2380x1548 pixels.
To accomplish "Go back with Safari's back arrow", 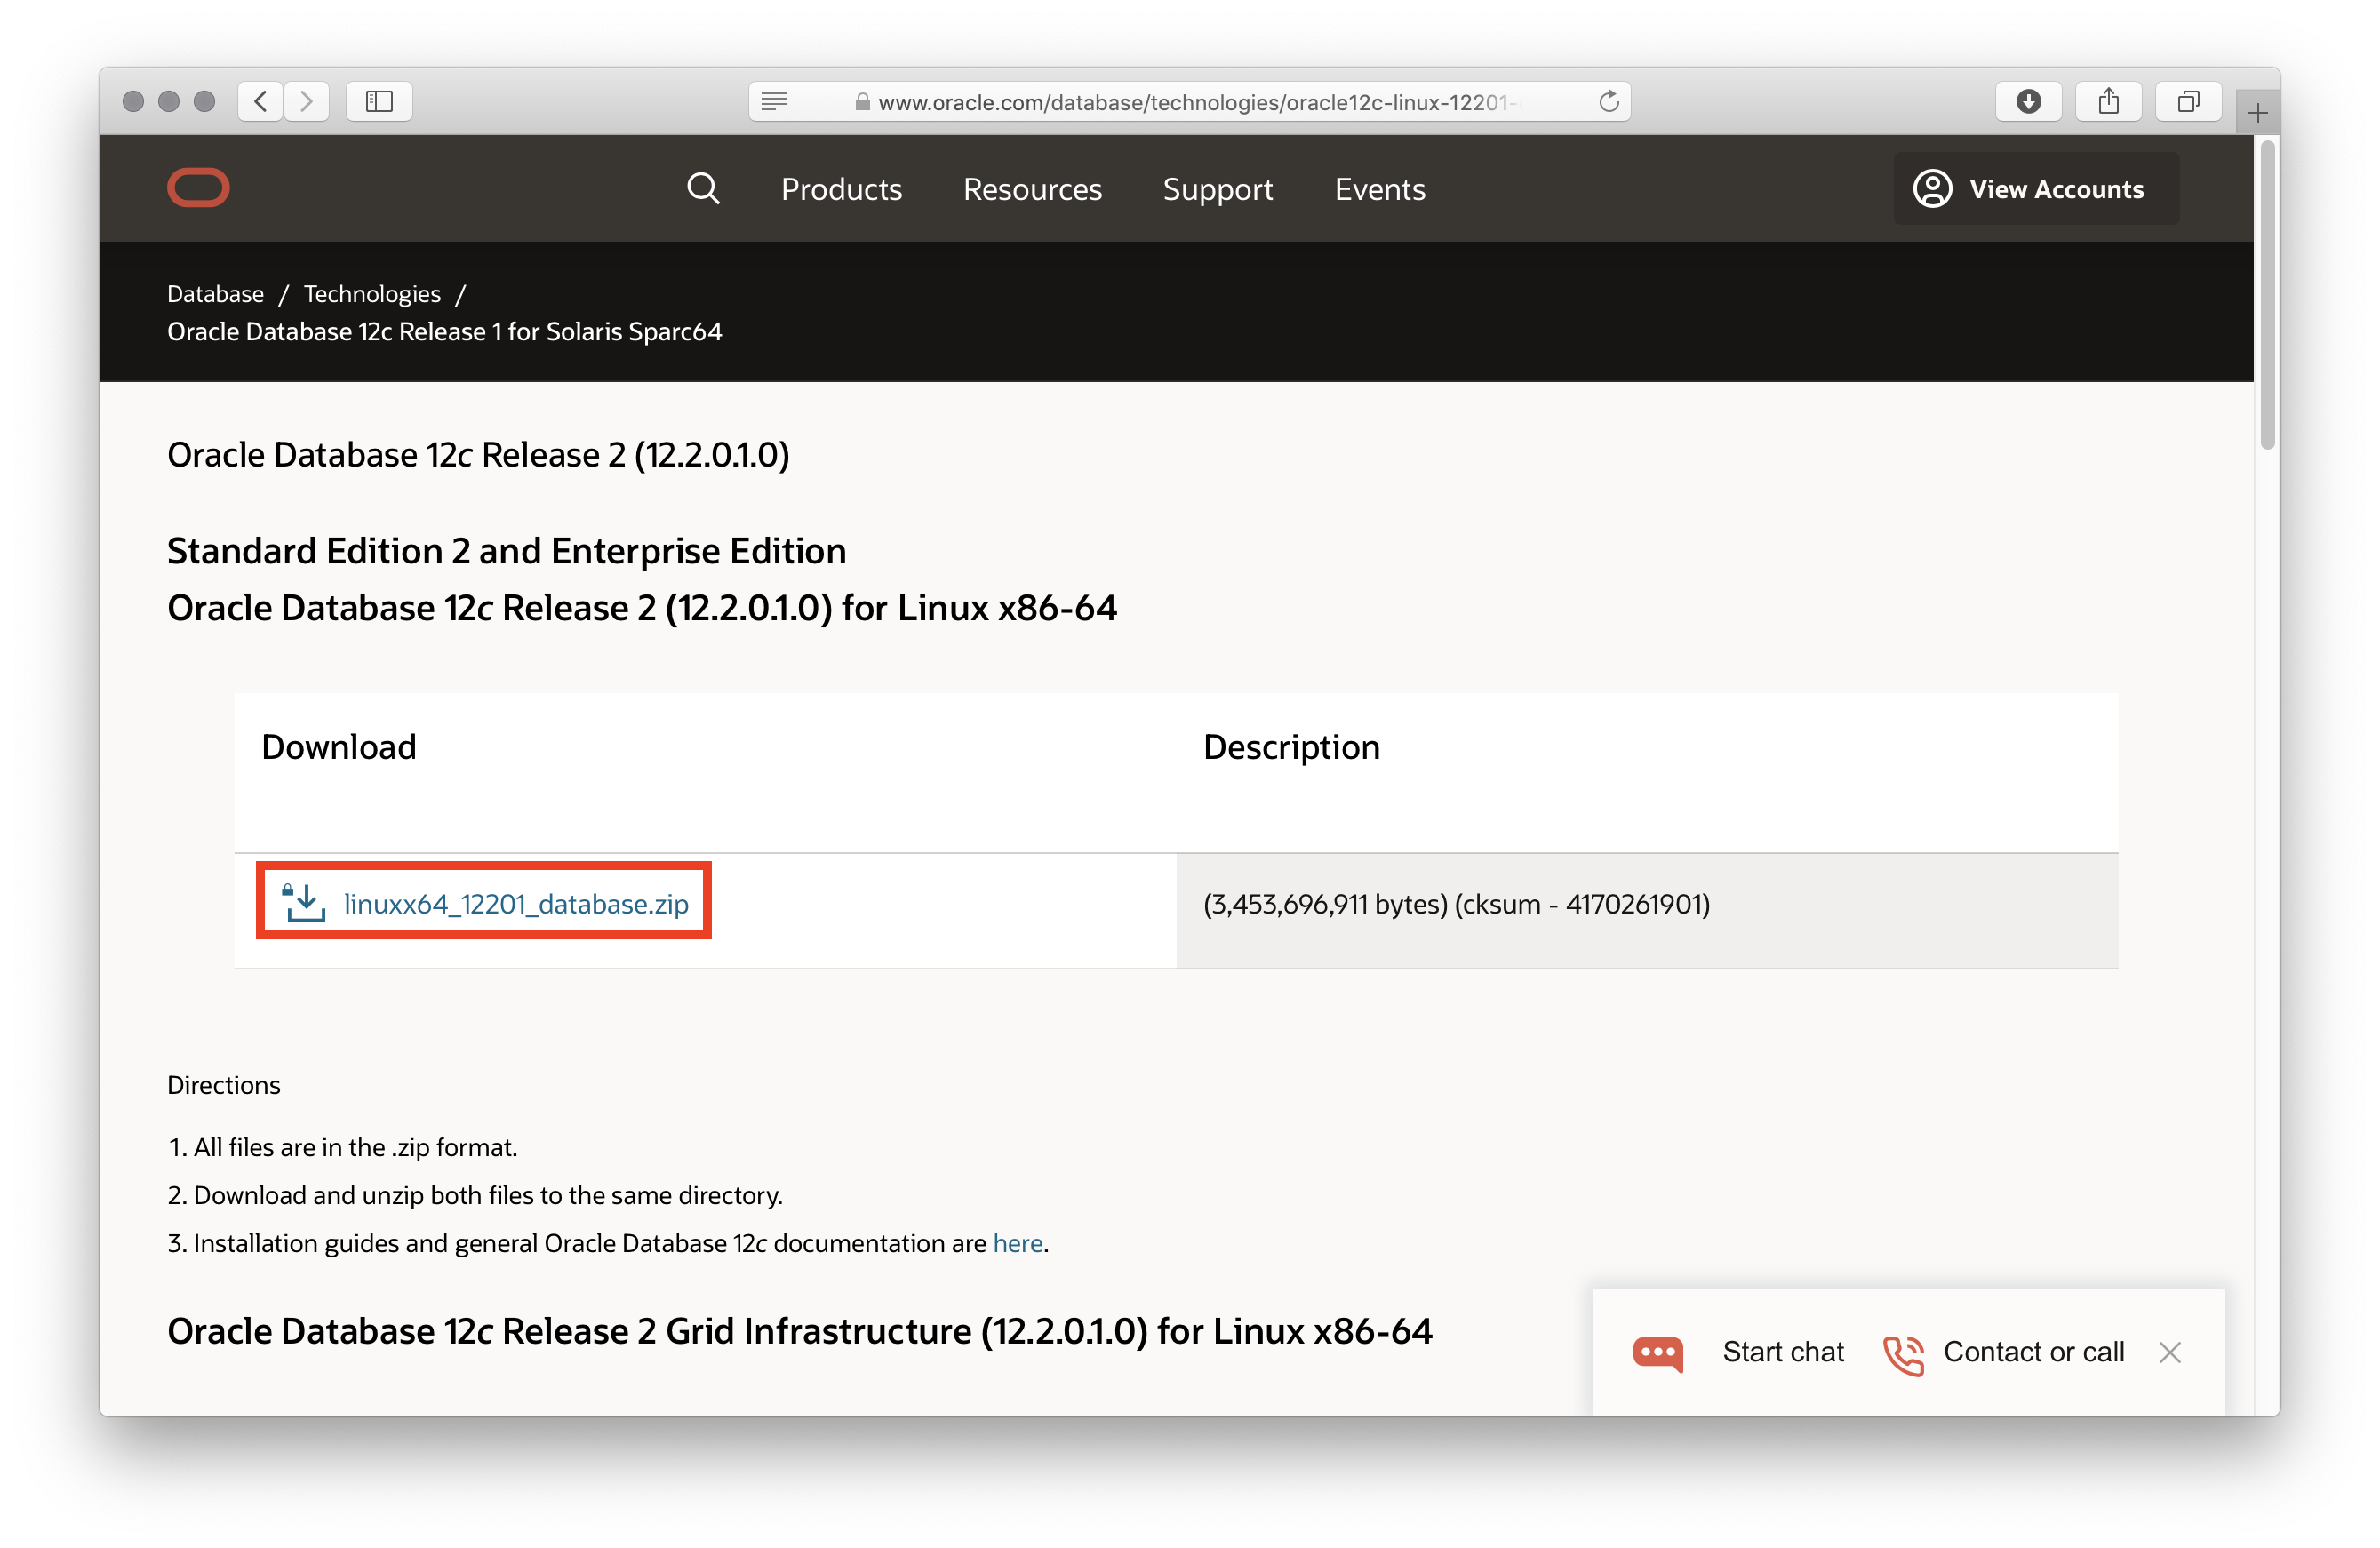I will (x=261, y=101).
